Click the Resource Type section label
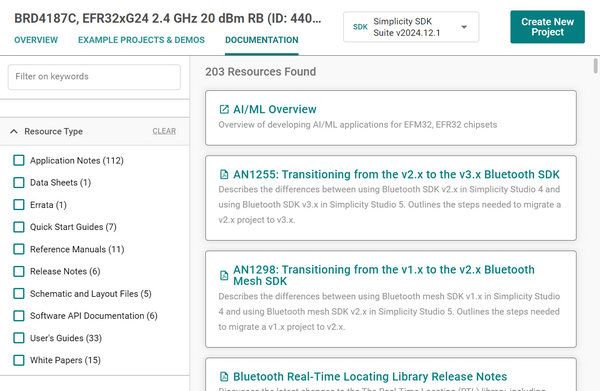This screenshot has width=600, height=391. tap(54, 131)
